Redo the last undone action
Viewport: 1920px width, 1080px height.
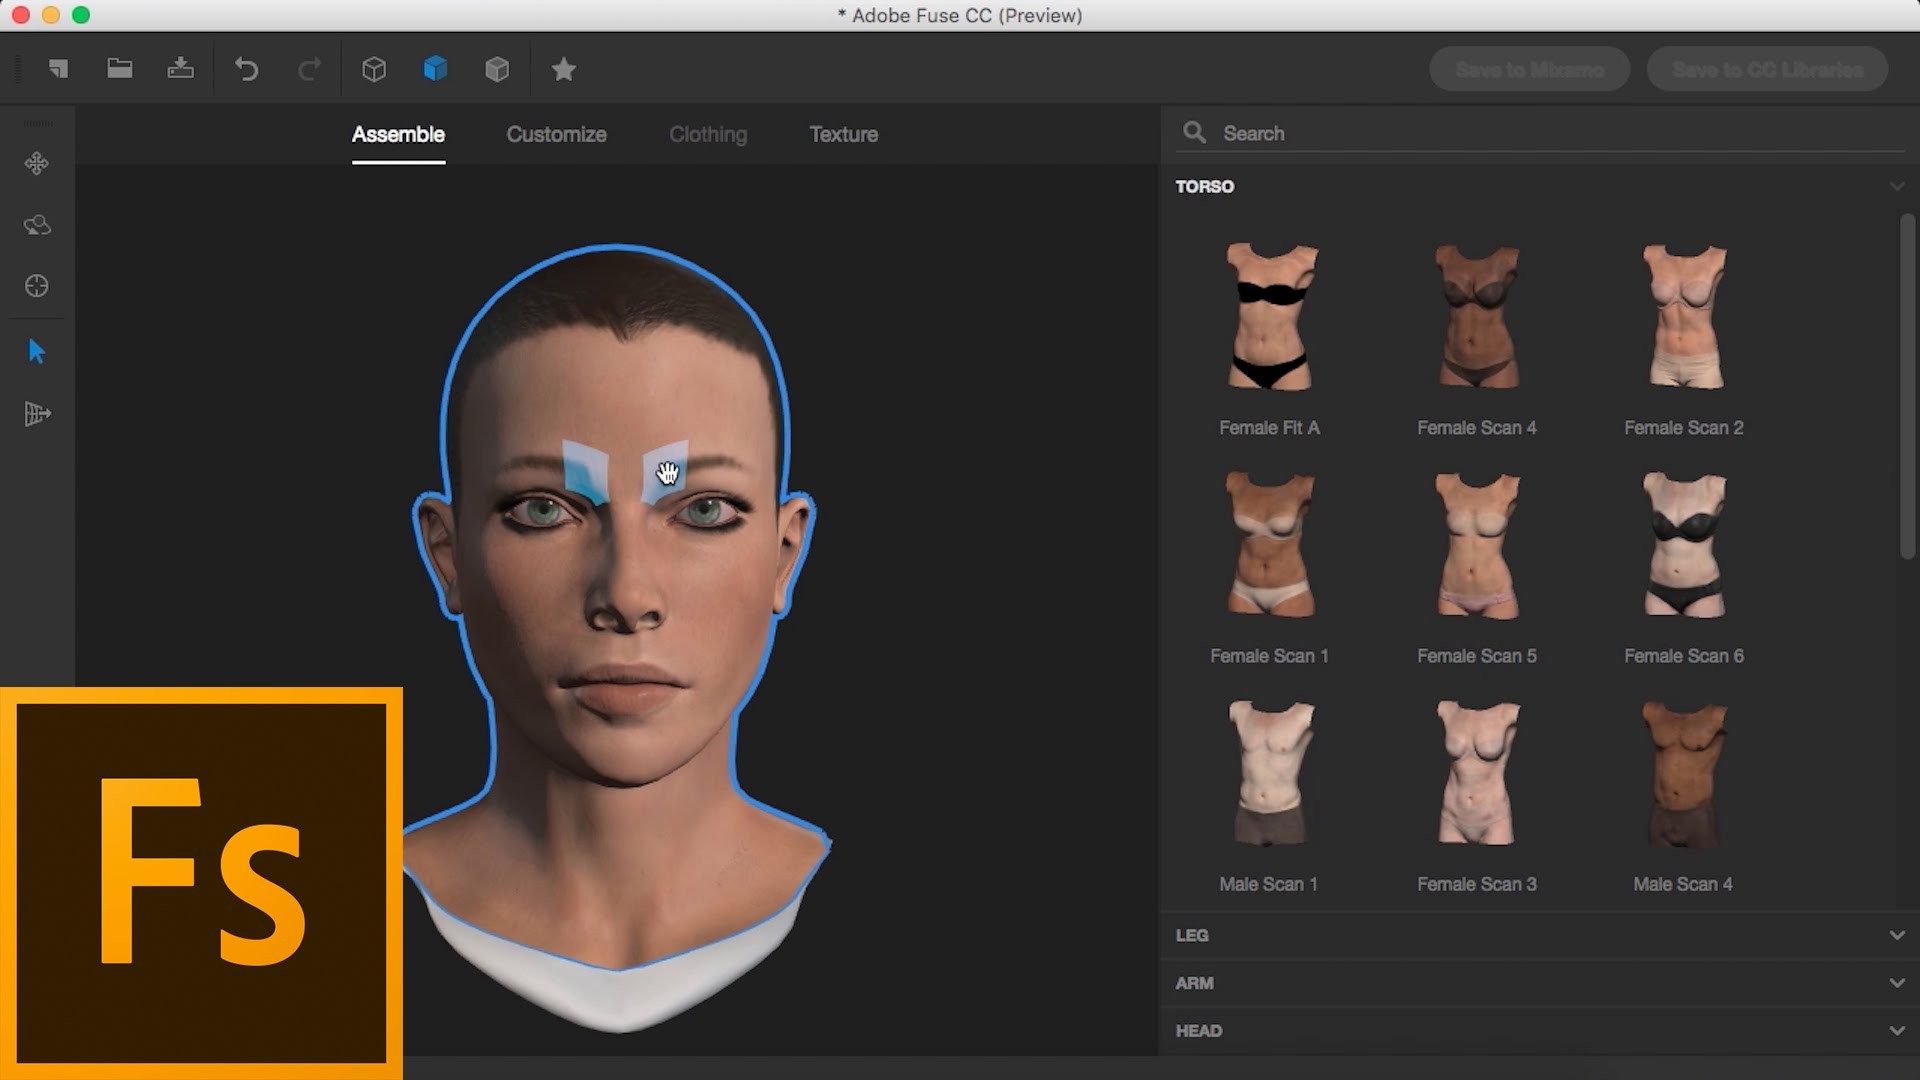click(x=309, y=69)
